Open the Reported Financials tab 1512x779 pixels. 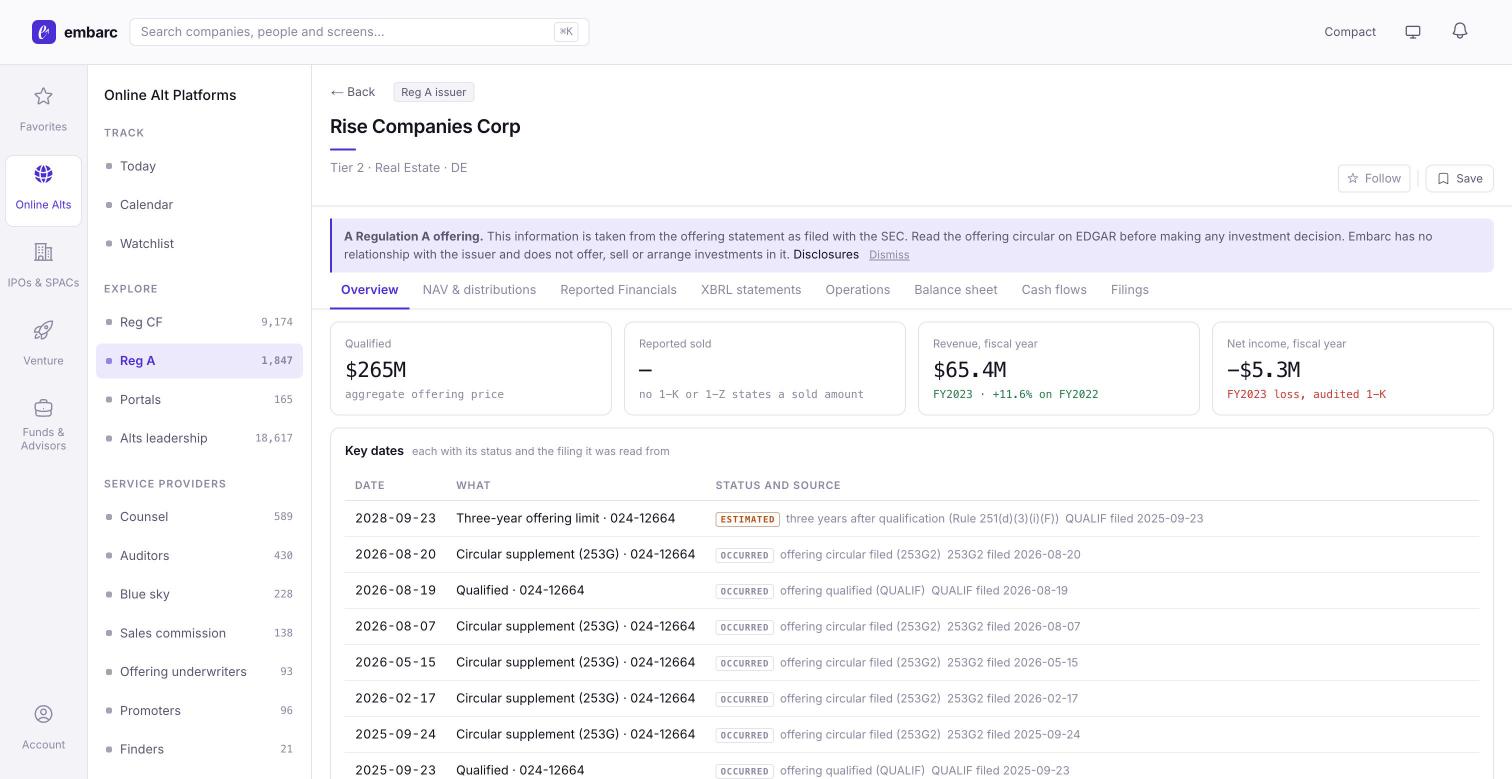618,290
